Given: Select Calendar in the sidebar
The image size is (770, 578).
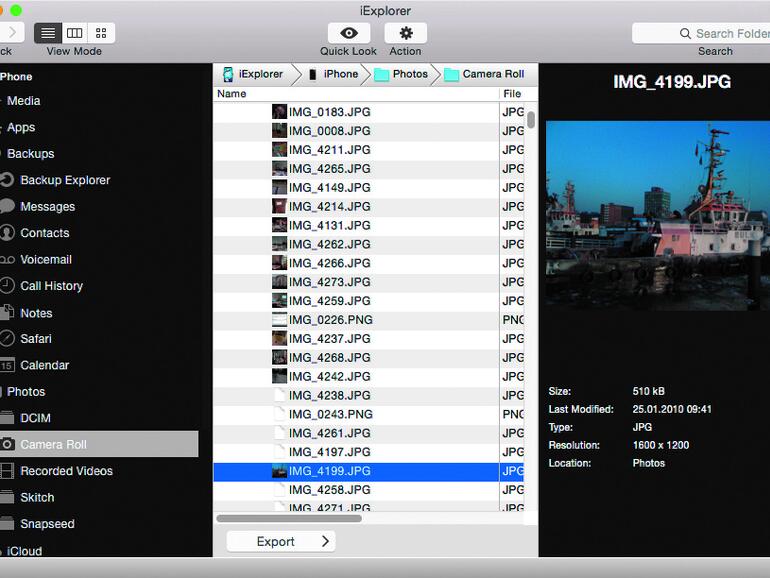Looking at the screenshot, I should pyautogui.click(x=45, y=365).
